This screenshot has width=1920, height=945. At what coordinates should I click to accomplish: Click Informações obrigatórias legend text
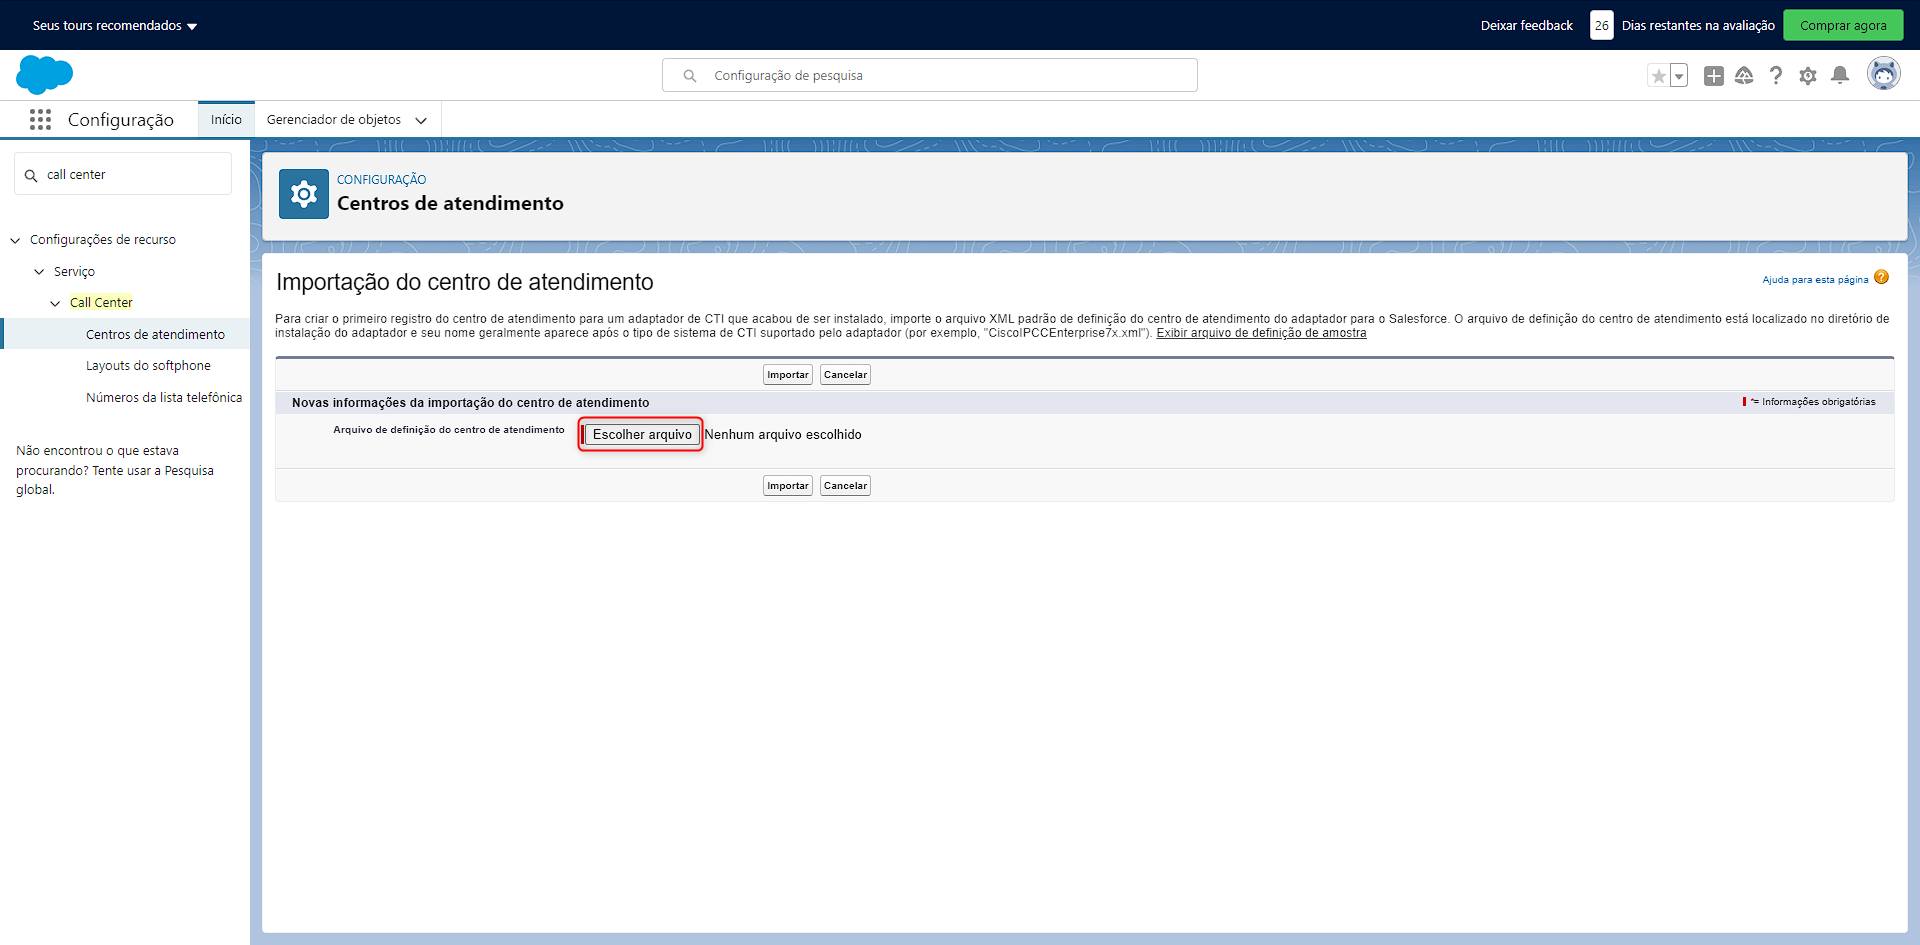[1818, 402]
